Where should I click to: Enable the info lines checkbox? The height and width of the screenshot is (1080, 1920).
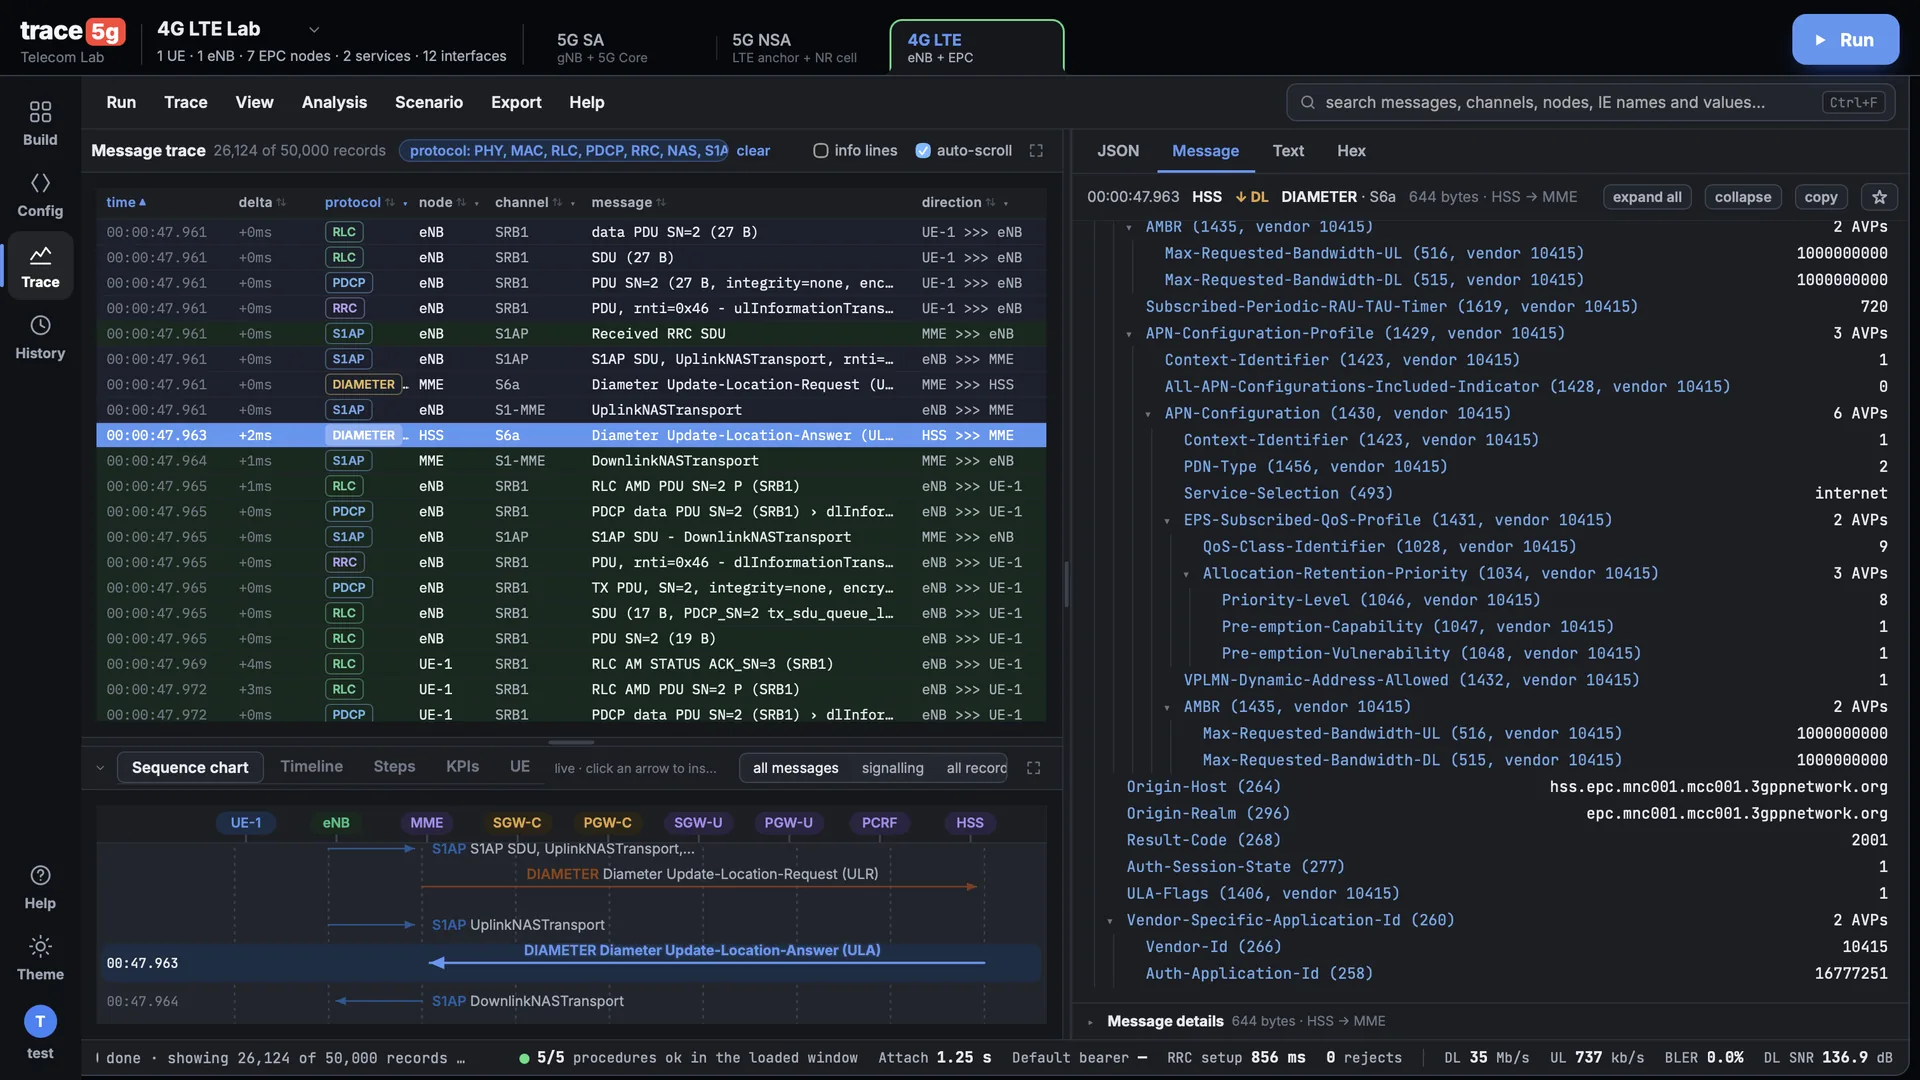tap(821, 150)
